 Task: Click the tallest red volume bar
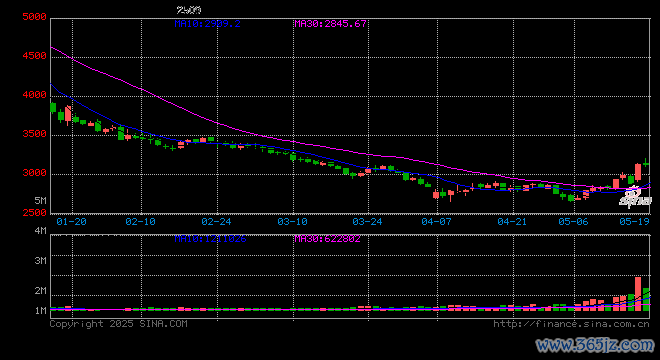coord(638,294)
